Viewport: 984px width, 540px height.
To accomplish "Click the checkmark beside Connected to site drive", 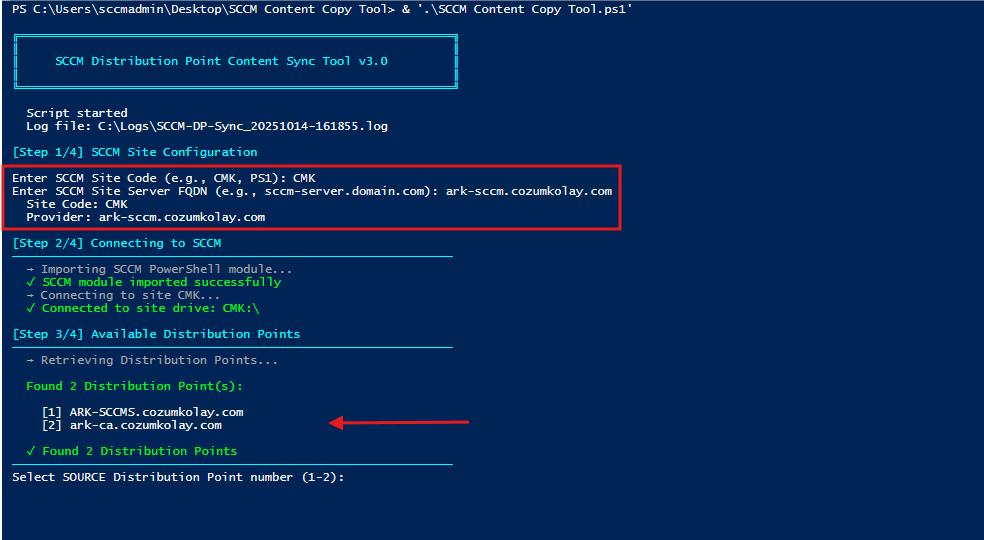I will [31, 308].
